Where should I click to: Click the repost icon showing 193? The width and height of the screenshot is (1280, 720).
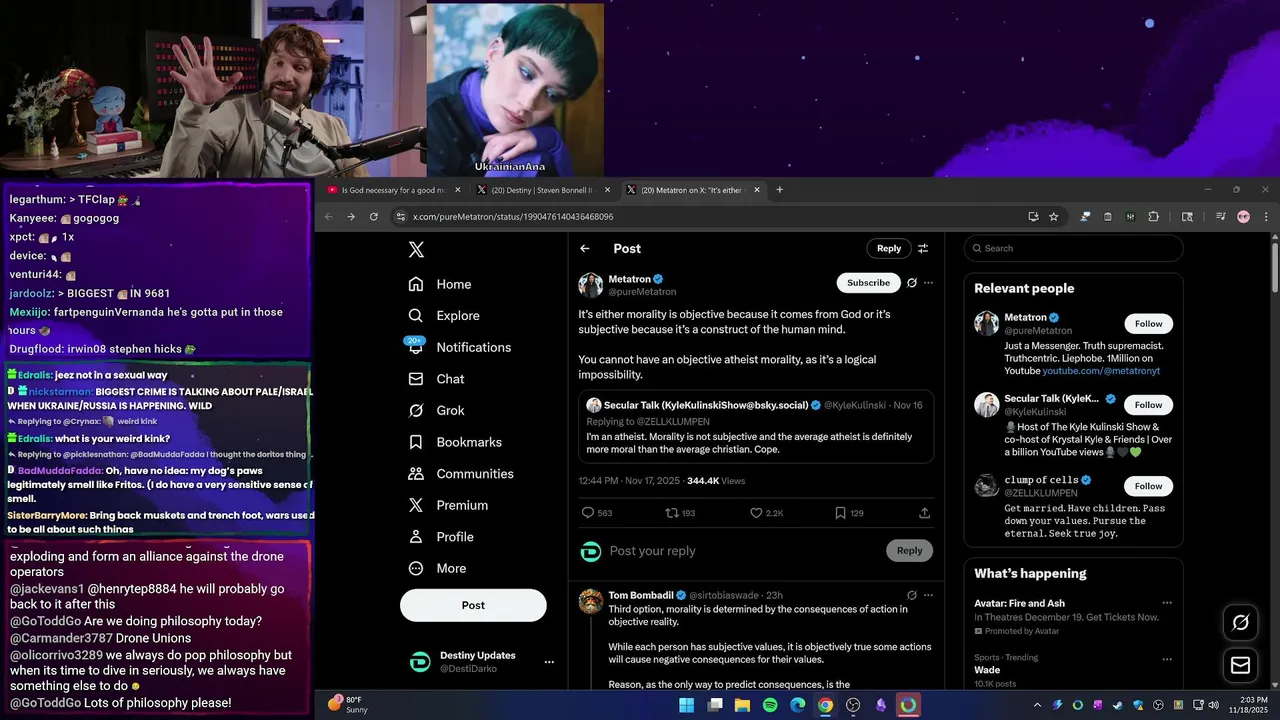coord(680,513)
